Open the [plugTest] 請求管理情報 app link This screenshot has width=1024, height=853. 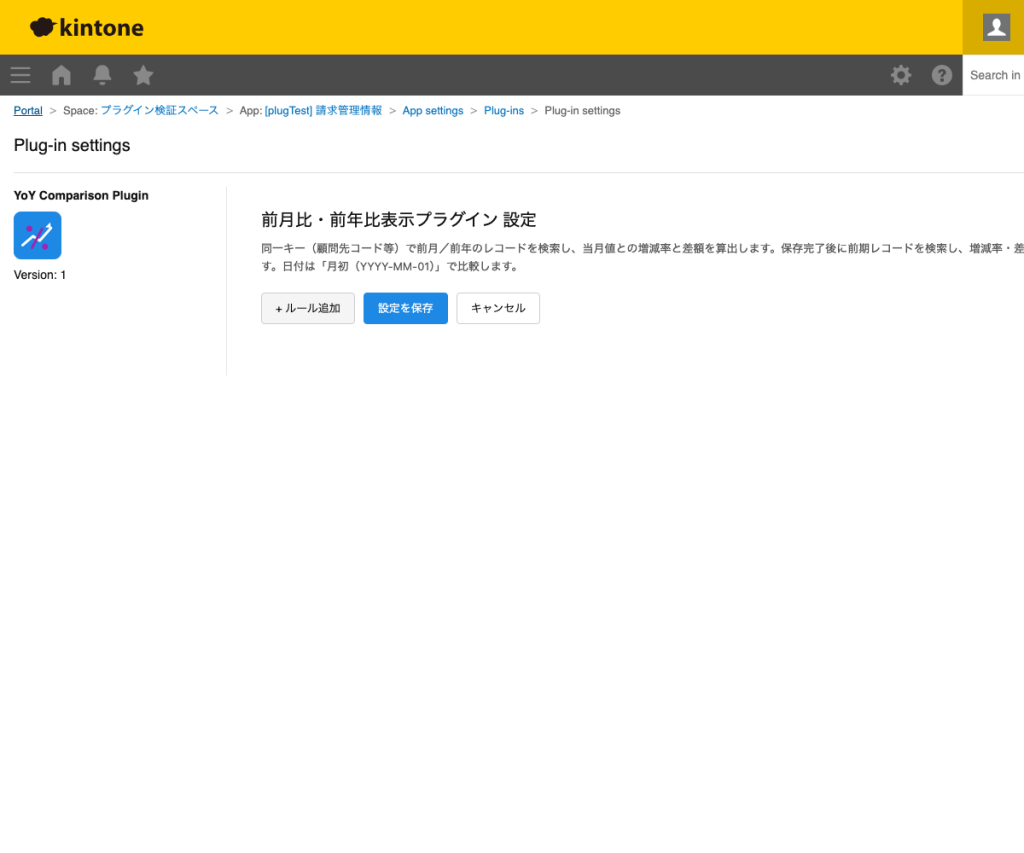321,110
